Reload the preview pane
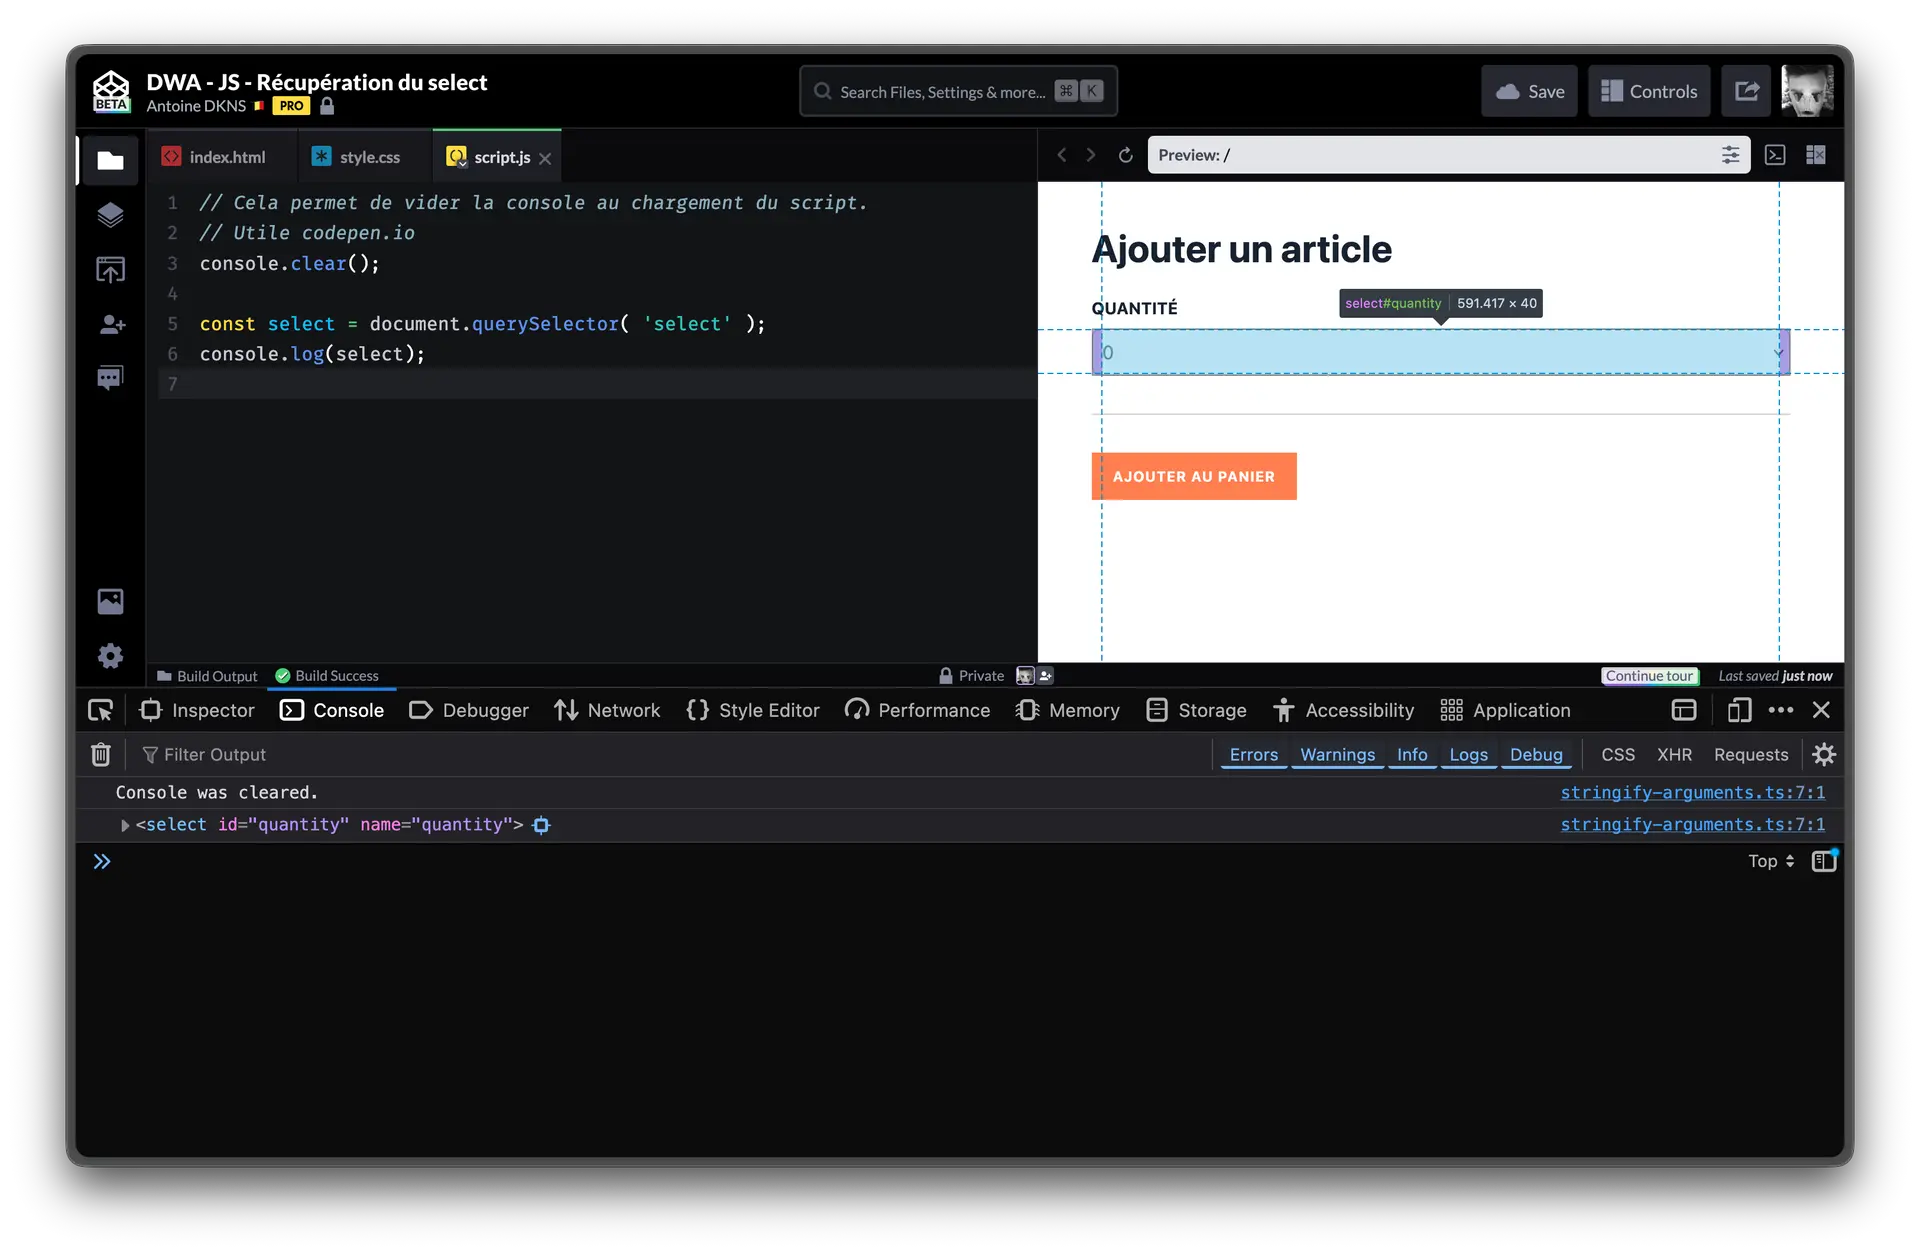This screenshot has height=1254, width=1920. (1125, 155)
